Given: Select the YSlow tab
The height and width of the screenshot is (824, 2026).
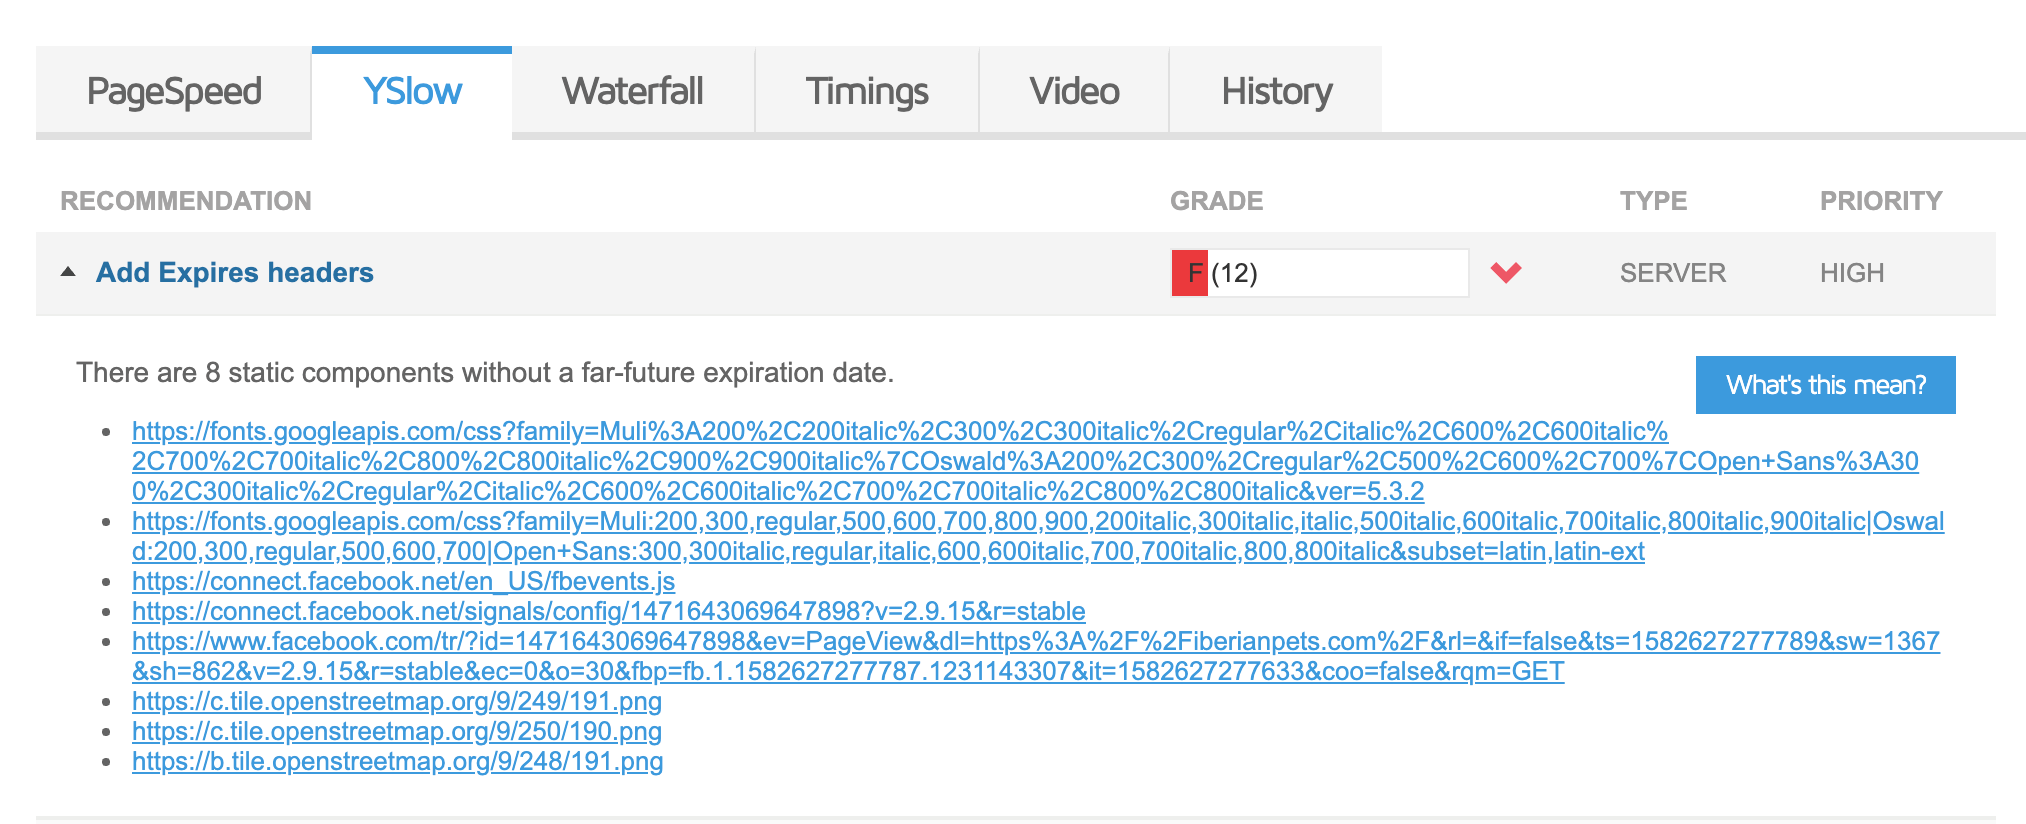Looking at the screenshot, I should [412, 91].
